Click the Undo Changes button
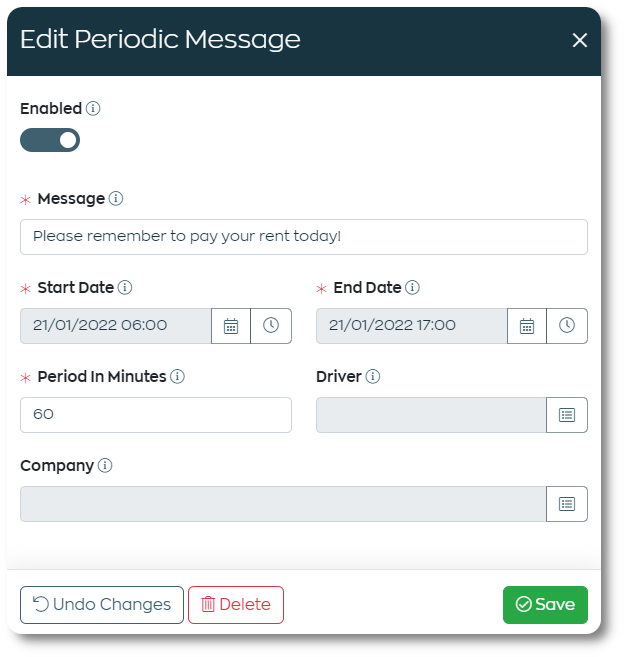This screenshot has width=624, height=657. tap(102, 605)
